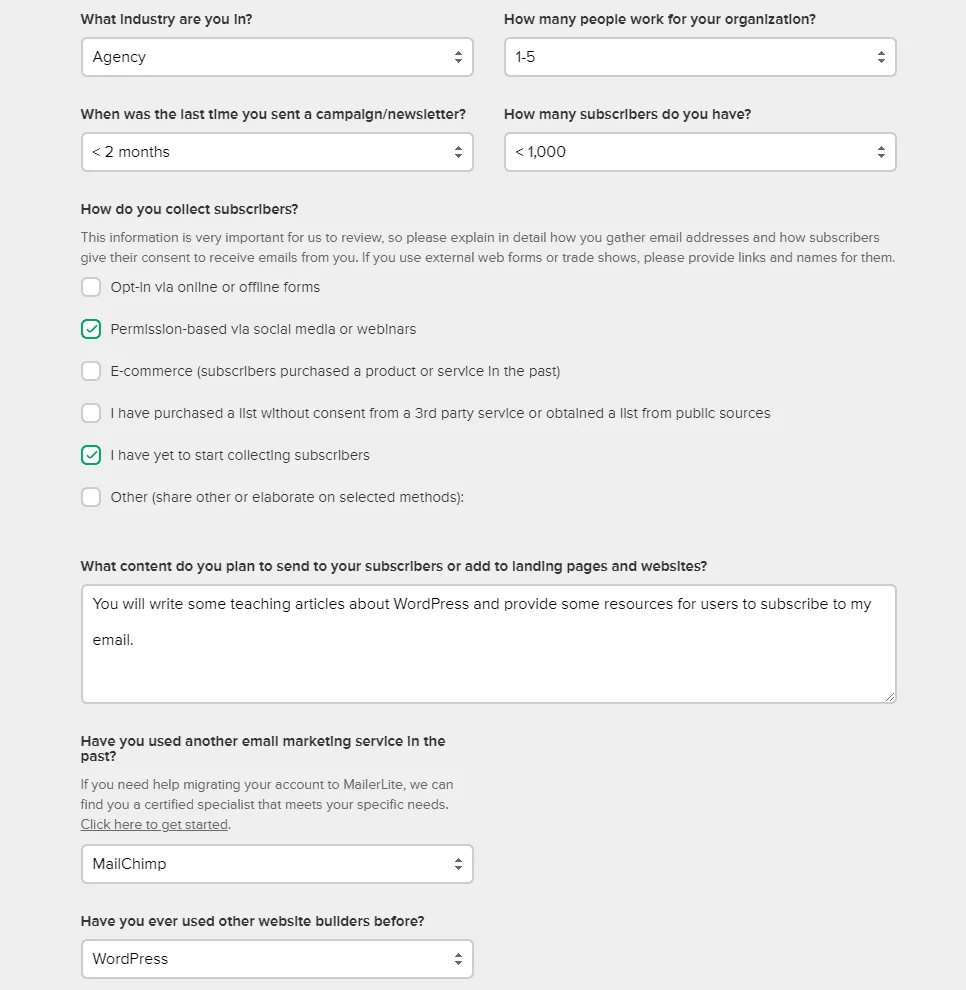Viewport: 966px width, 990px height.
Task: Open the last campaign sent dropdown
Action: click(277, 151)
